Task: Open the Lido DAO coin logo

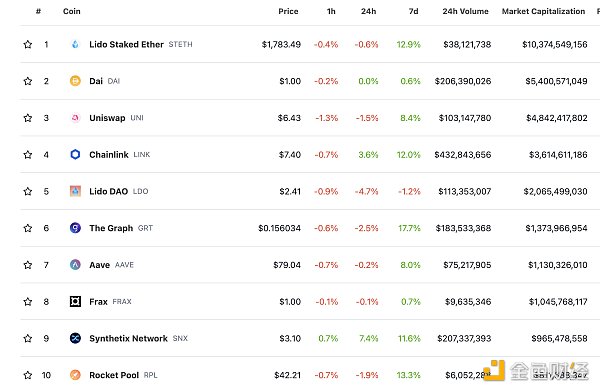Action: coord(75,191)
